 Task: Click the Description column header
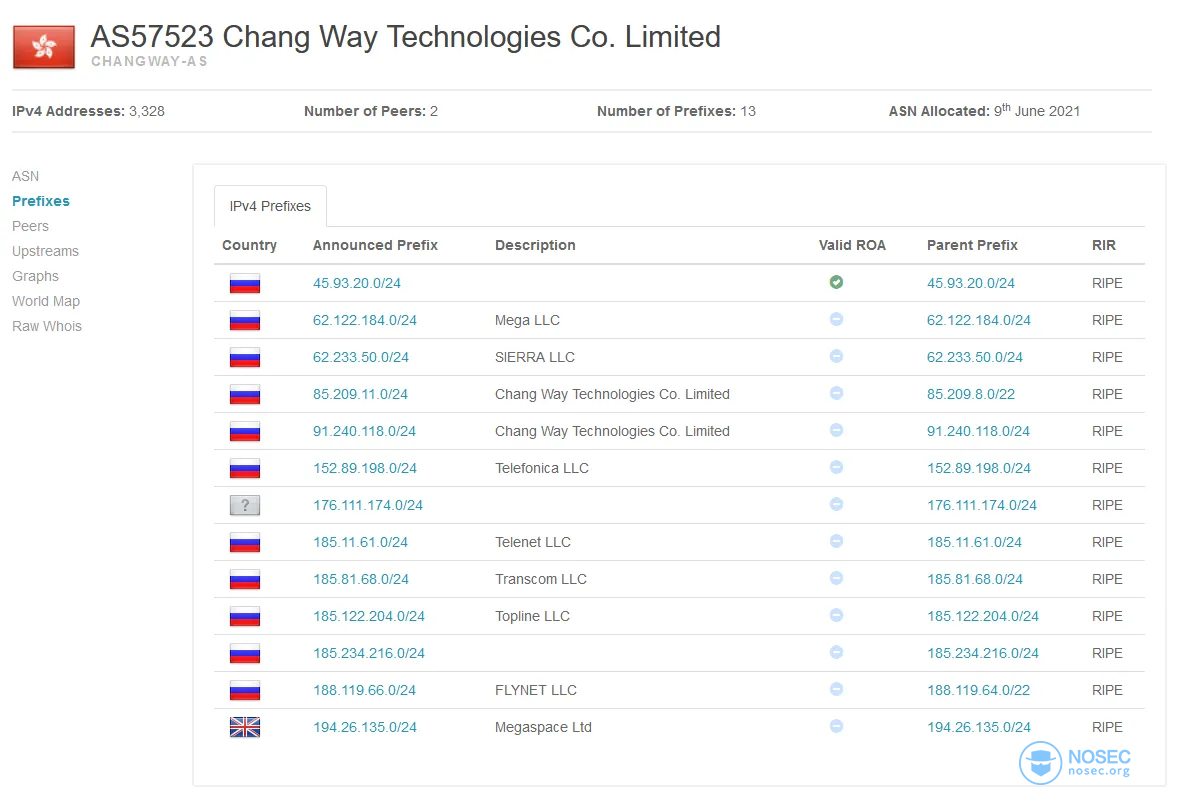click(x=535, y=245)
